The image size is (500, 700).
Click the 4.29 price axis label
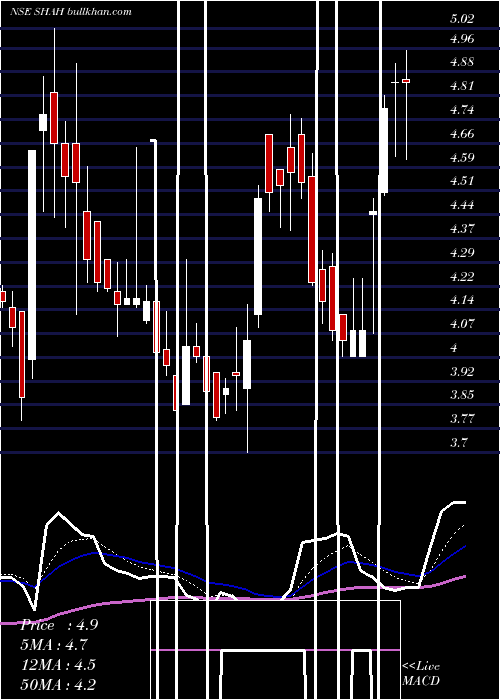tap(462, 253)
